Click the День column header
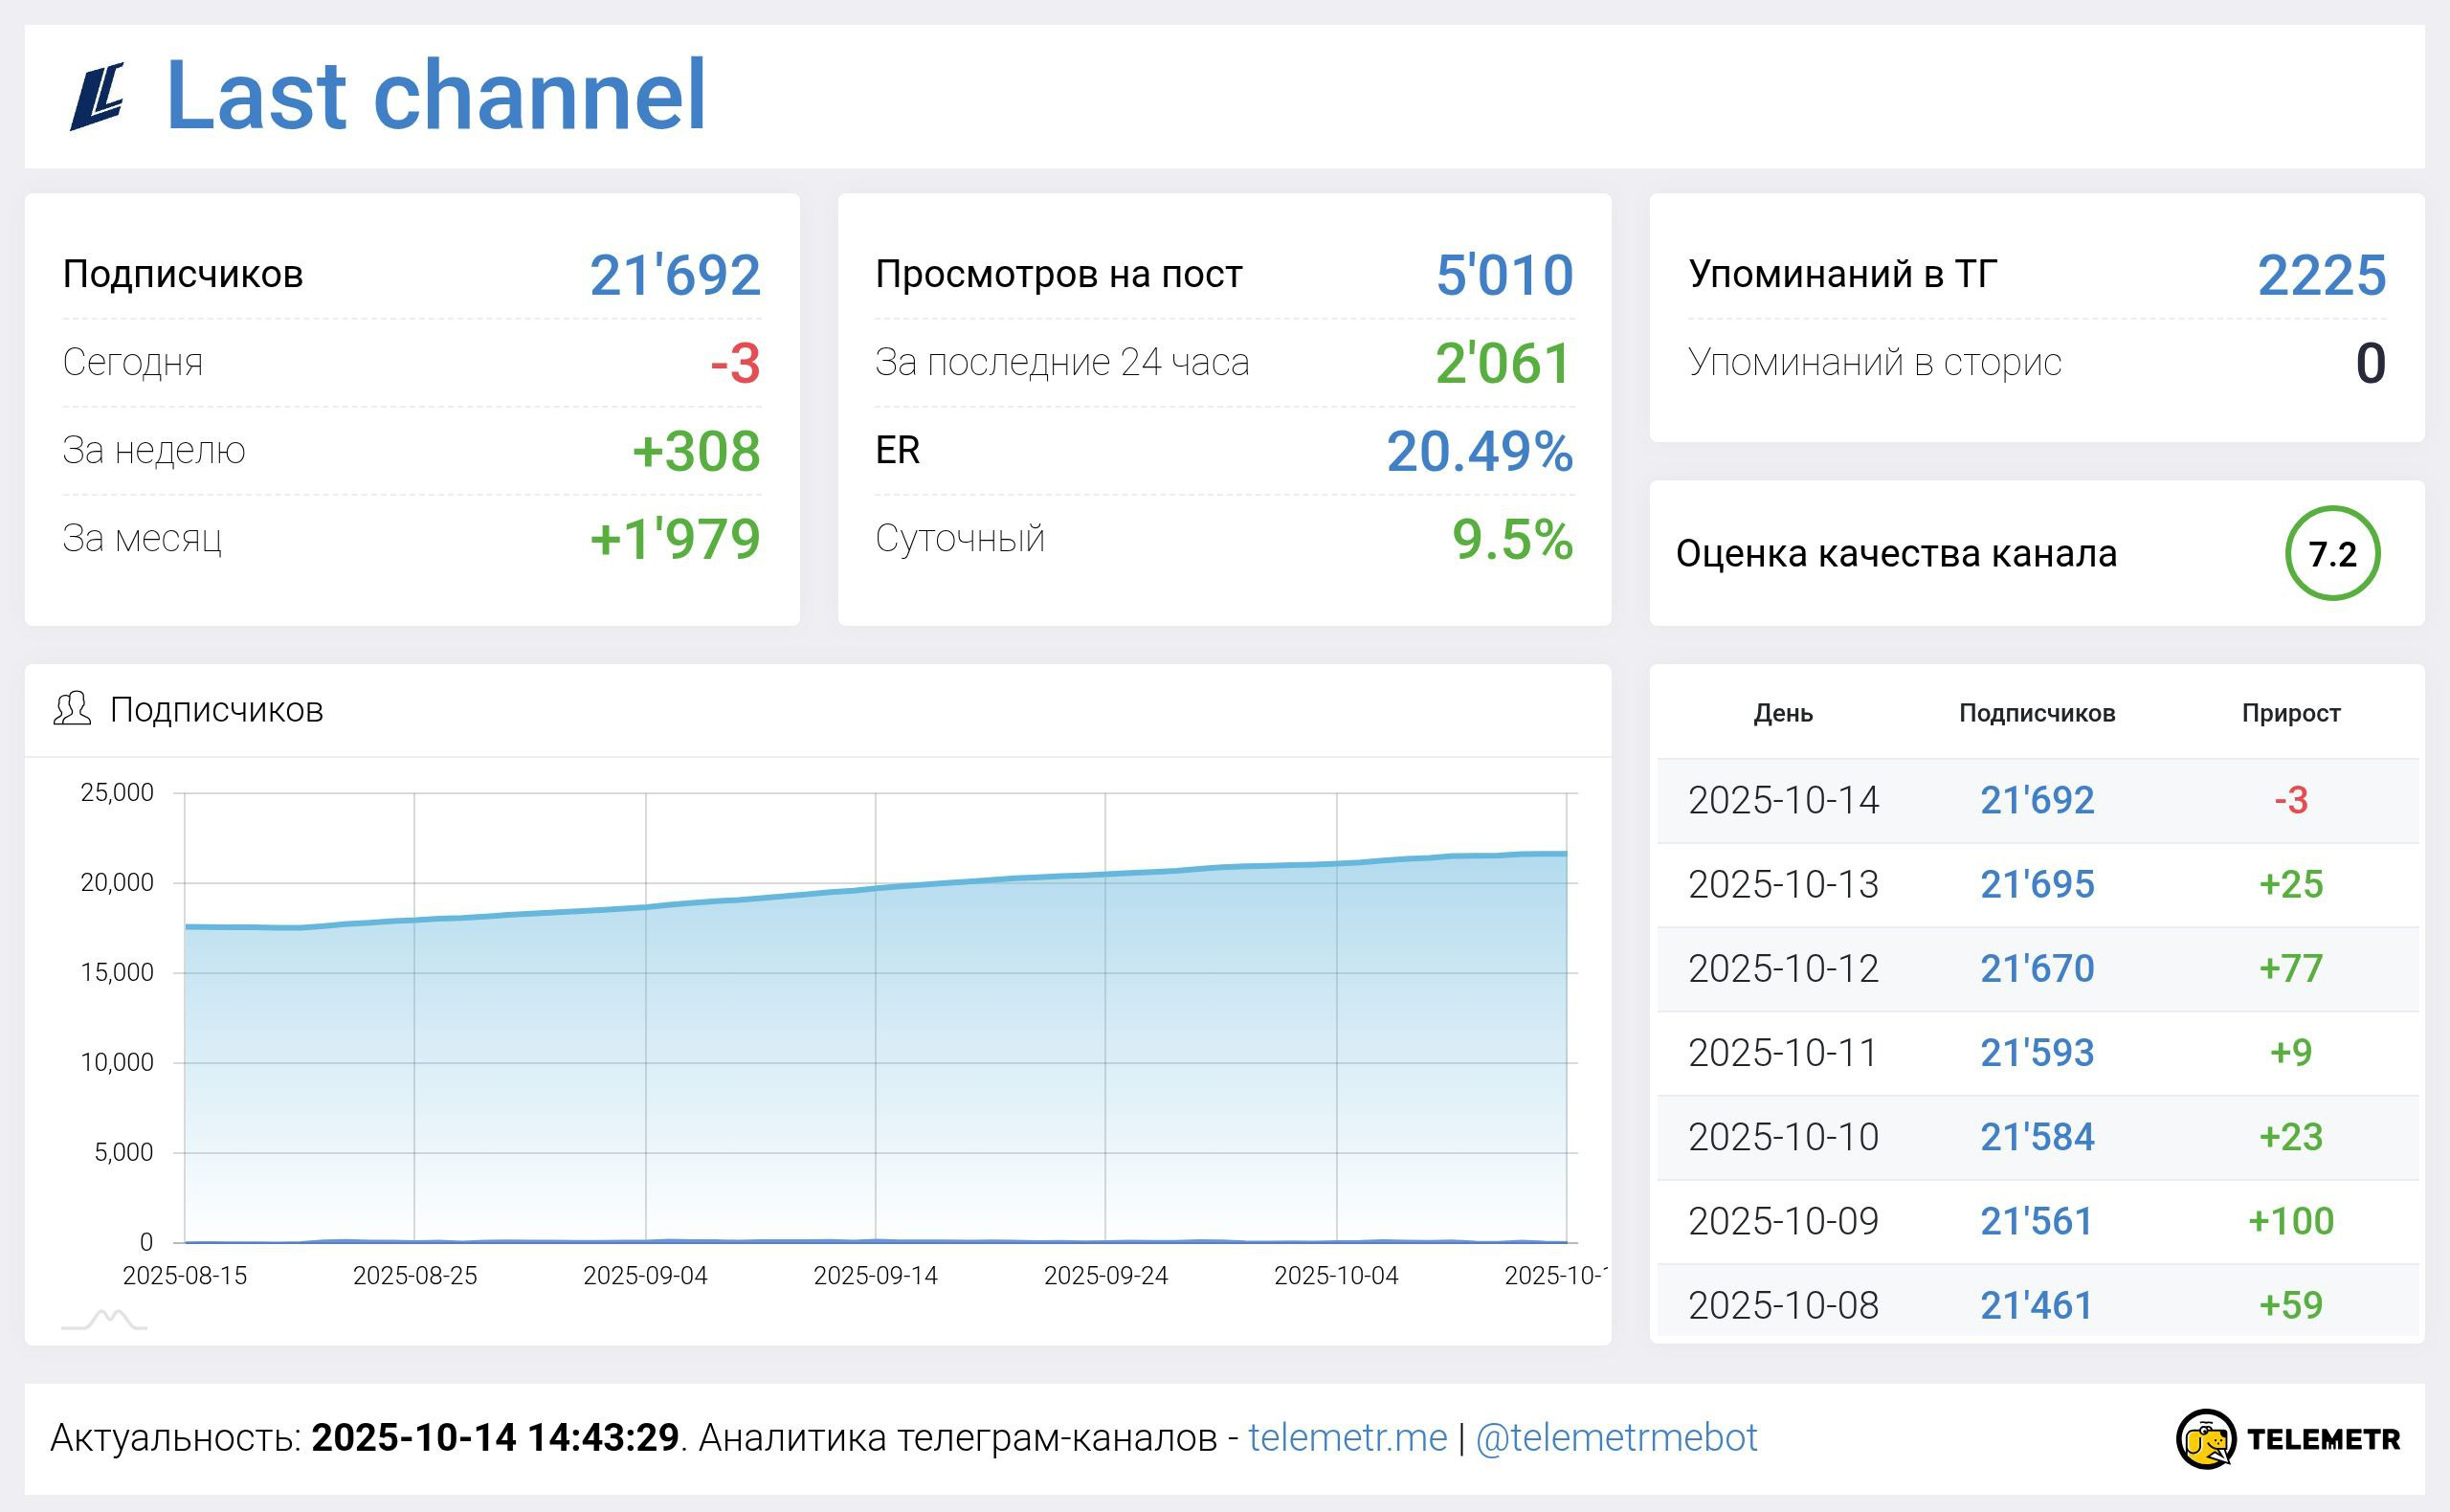The height and width of the screenshot is (1512, 2450). pos(1783,713)
